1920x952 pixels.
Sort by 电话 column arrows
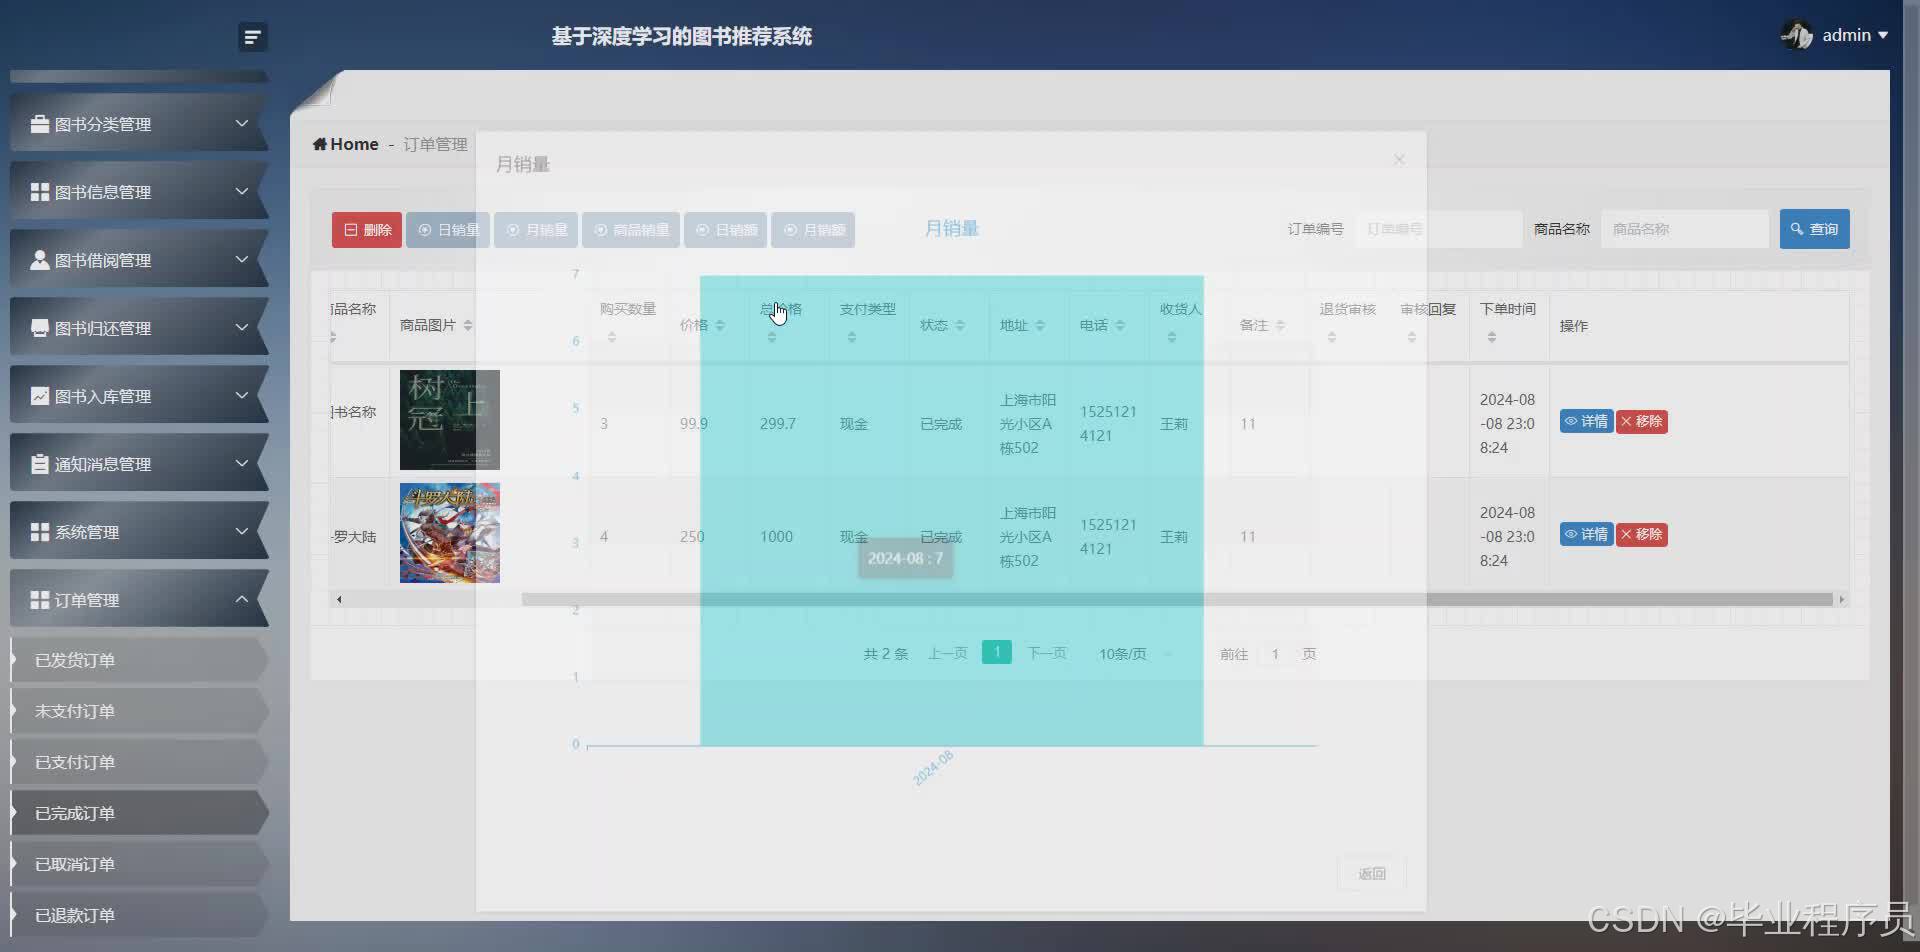tap(1120, 326)
